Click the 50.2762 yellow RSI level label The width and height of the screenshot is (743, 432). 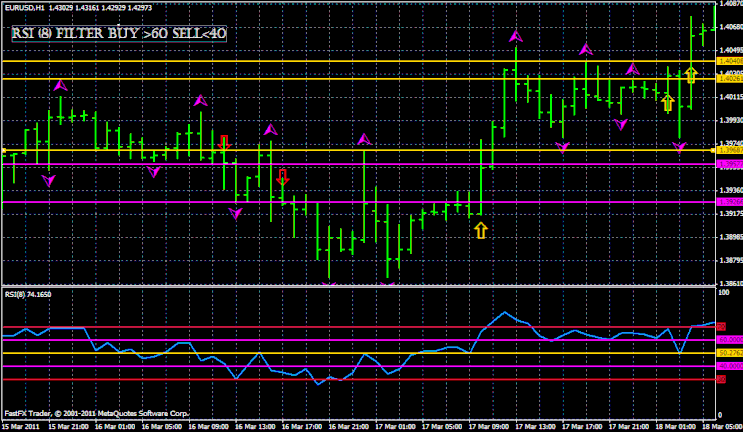click(730, 353)
